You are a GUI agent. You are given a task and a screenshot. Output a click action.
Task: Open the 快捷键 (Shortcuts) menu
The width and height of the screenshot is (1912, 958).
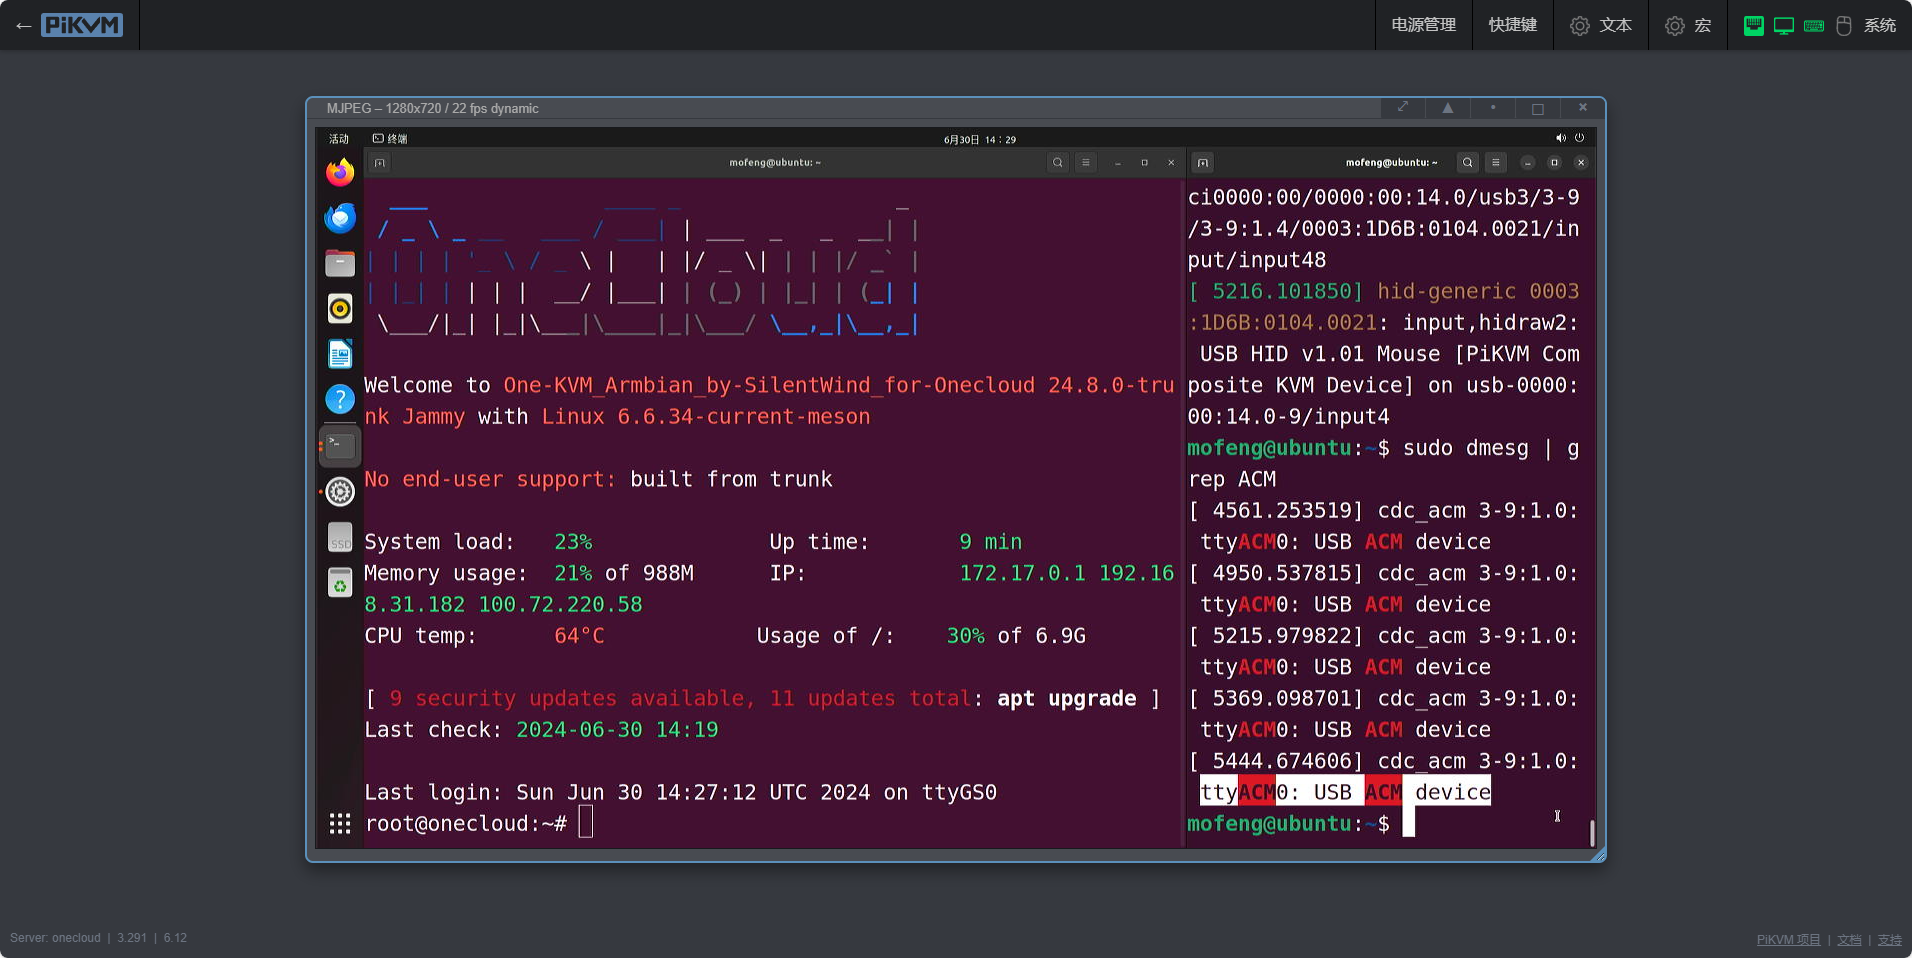coord(1512,25)
